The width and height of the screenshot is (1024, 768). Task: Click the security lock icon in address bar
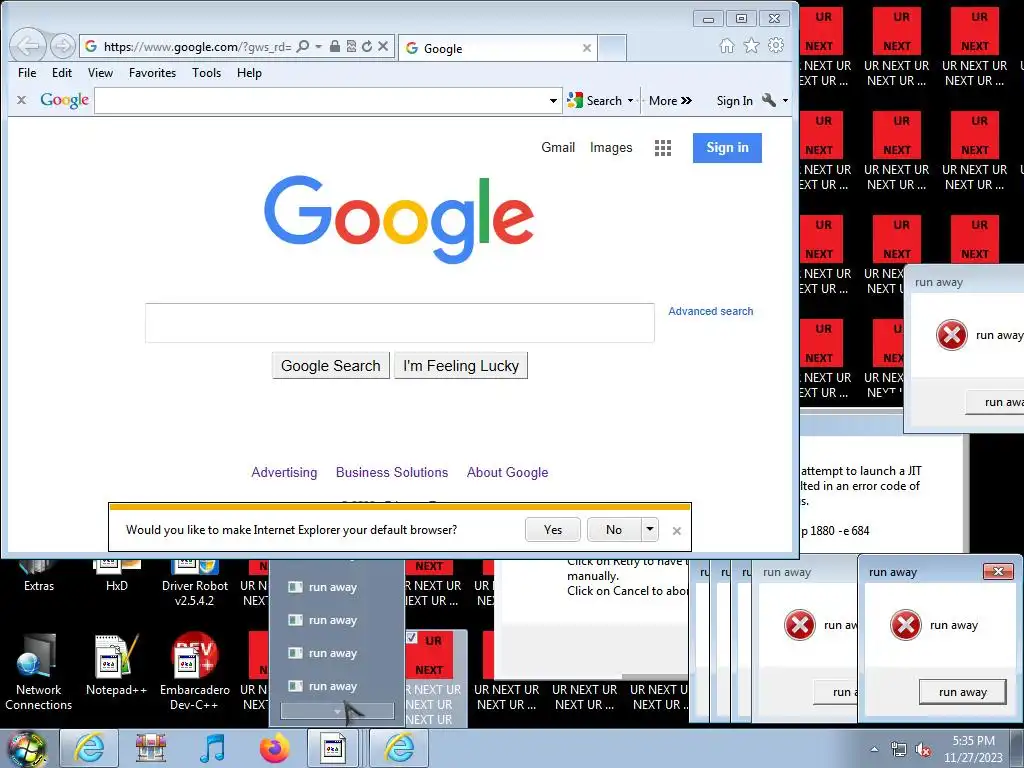pos(334,46)
